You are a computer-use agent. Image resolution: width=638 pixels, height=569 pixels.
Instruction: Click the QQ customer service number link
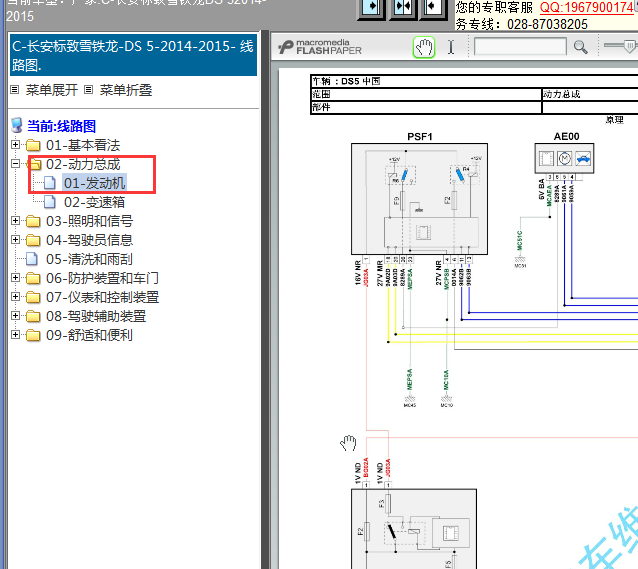(587, 7)
